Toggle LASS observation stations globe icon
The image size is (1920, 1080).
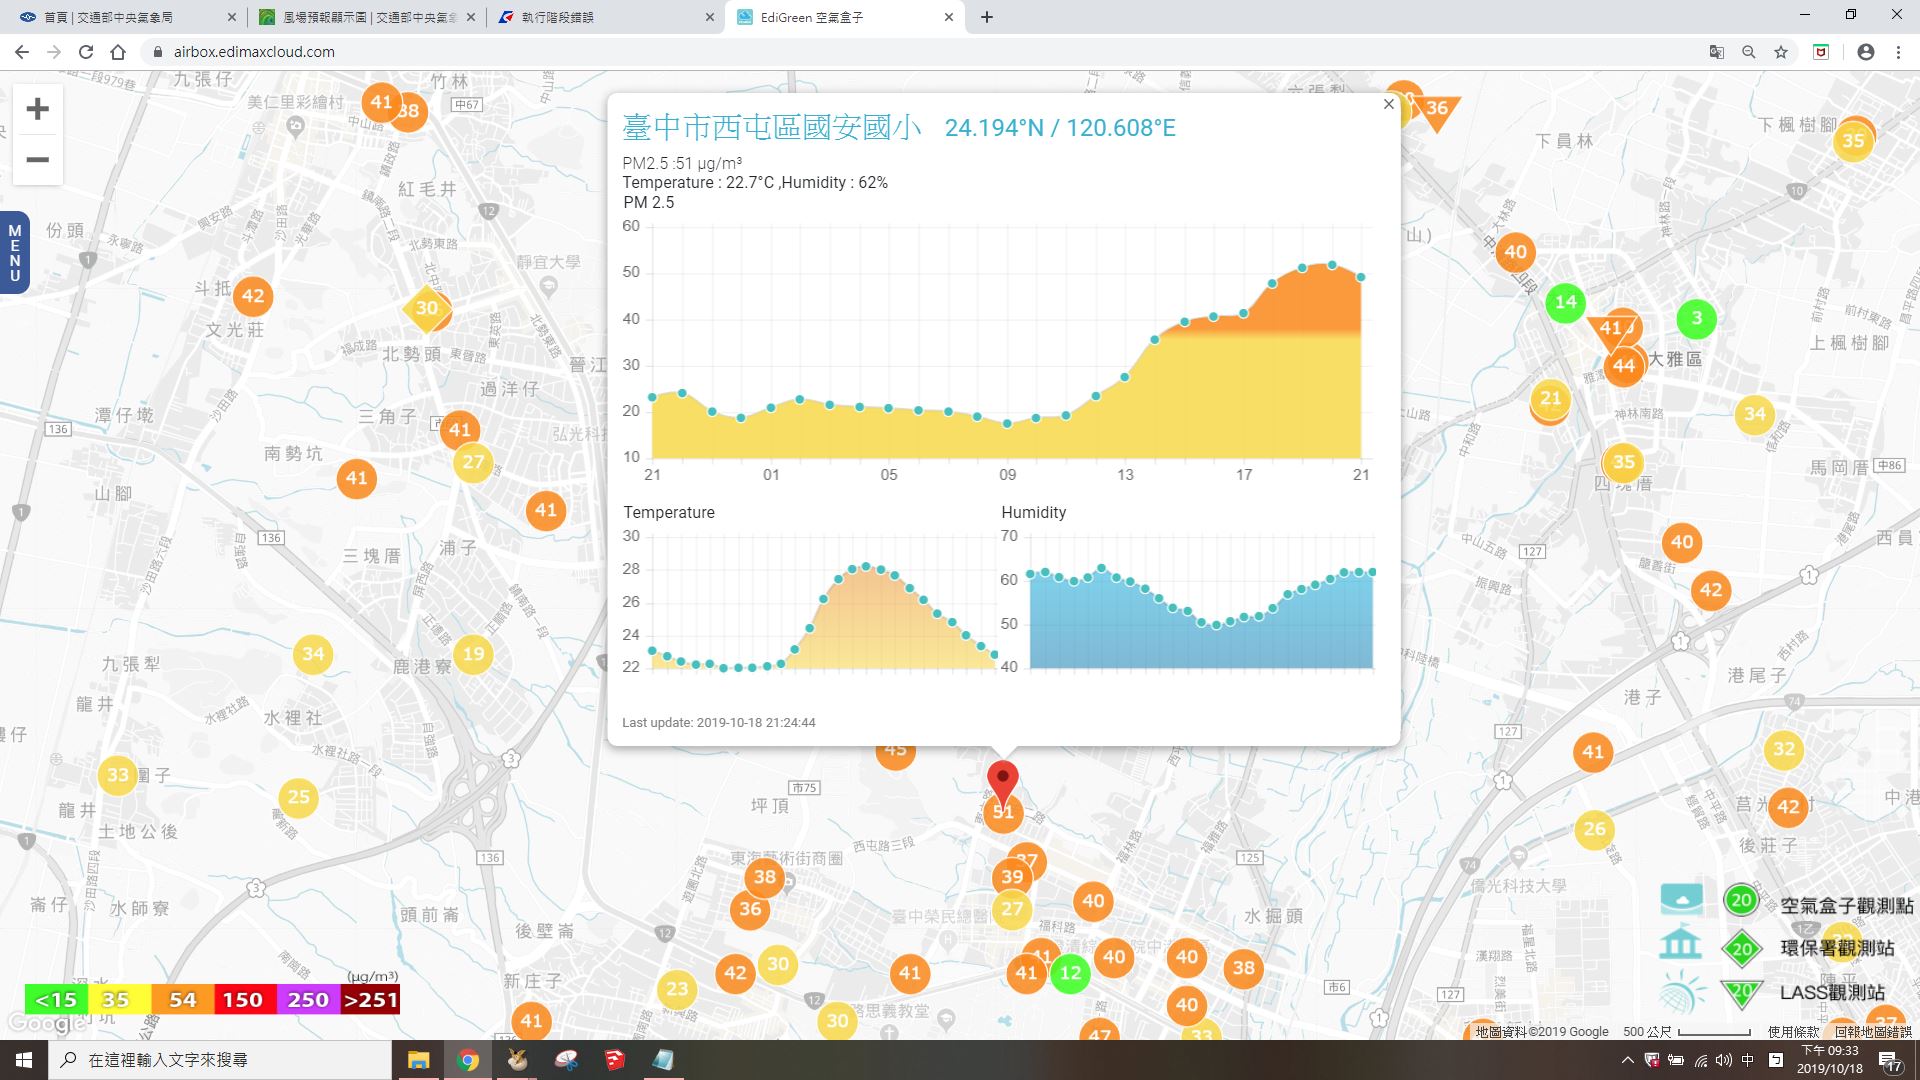pyautogui.click(x=1681, y=992)
